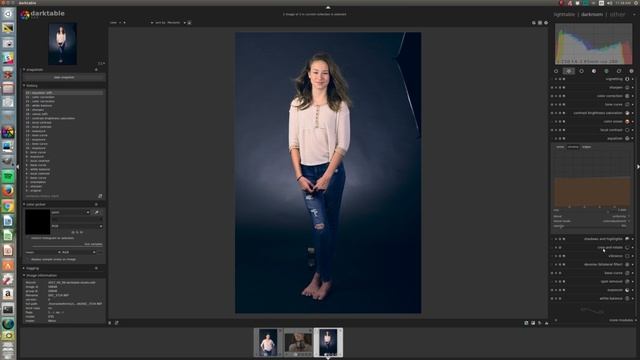Collapse the history panel
Viewport: 640px width, 360px height.
pyautogui.click(x=32, y=86)
